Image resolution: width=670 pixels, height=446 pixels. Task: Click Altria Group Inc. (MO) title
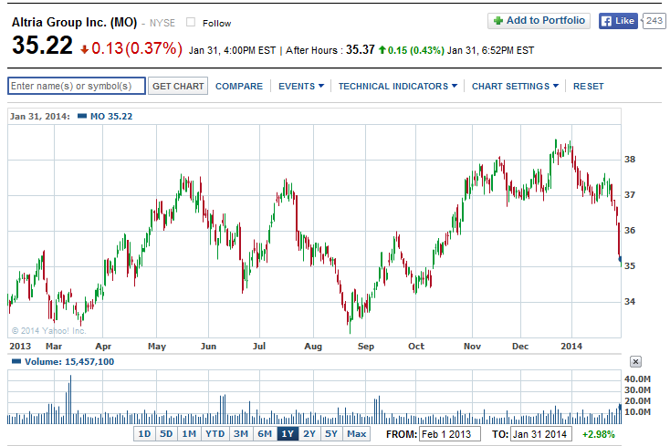tap(74, 22)
